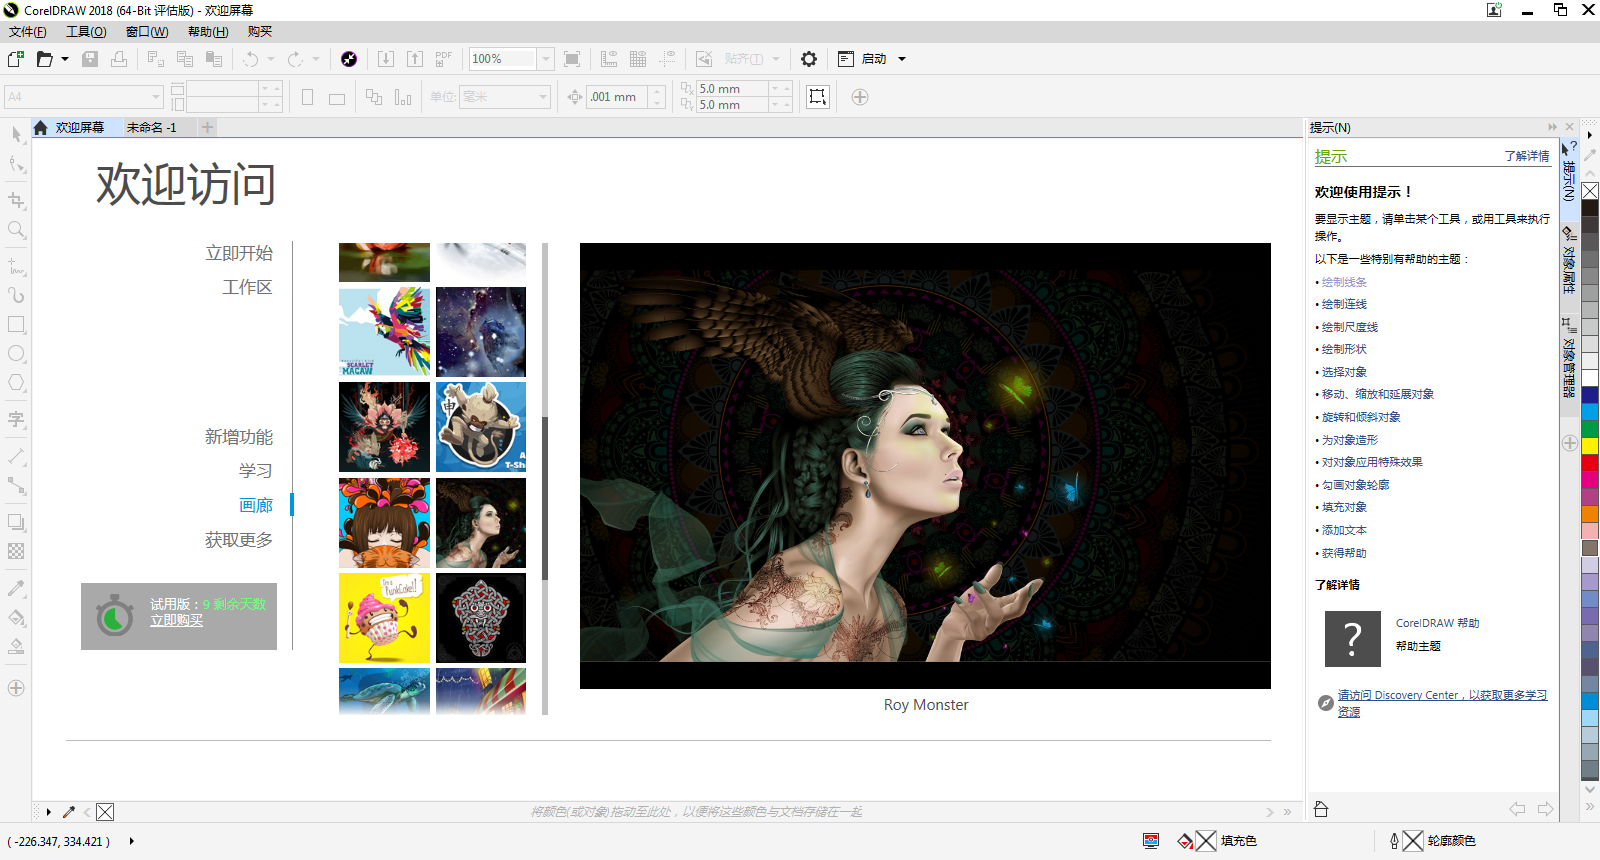Click the Full-screen preview icon

[x=572, y=59]
